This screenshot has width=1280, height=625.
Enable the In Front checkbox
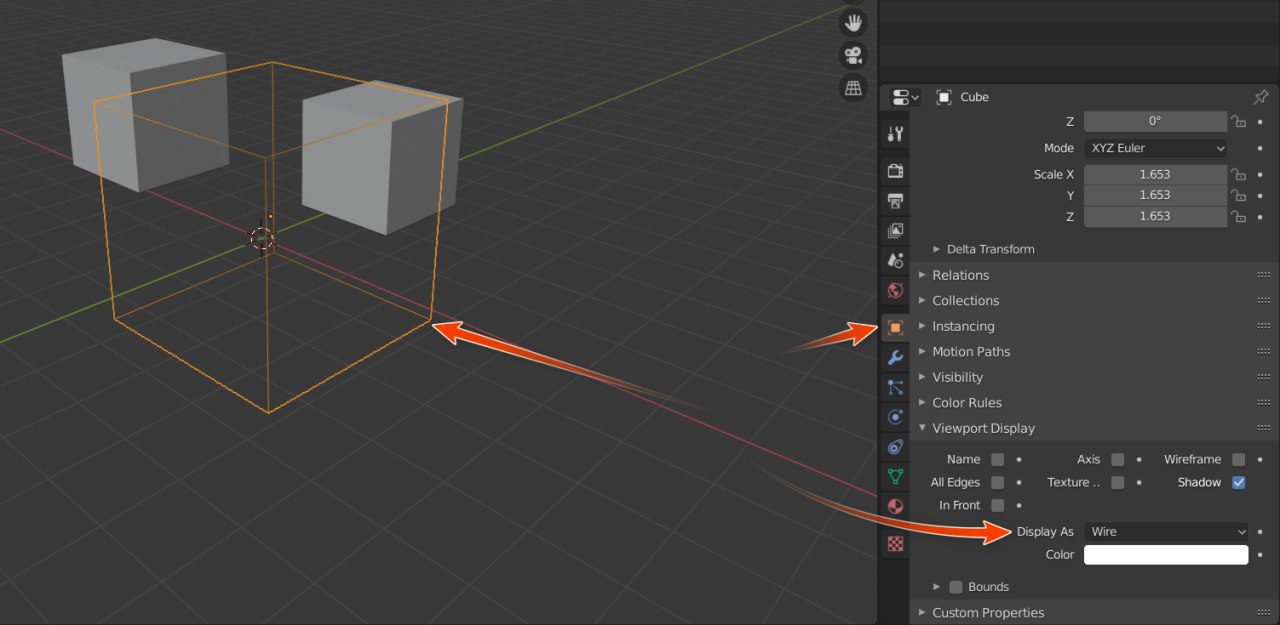997,506
